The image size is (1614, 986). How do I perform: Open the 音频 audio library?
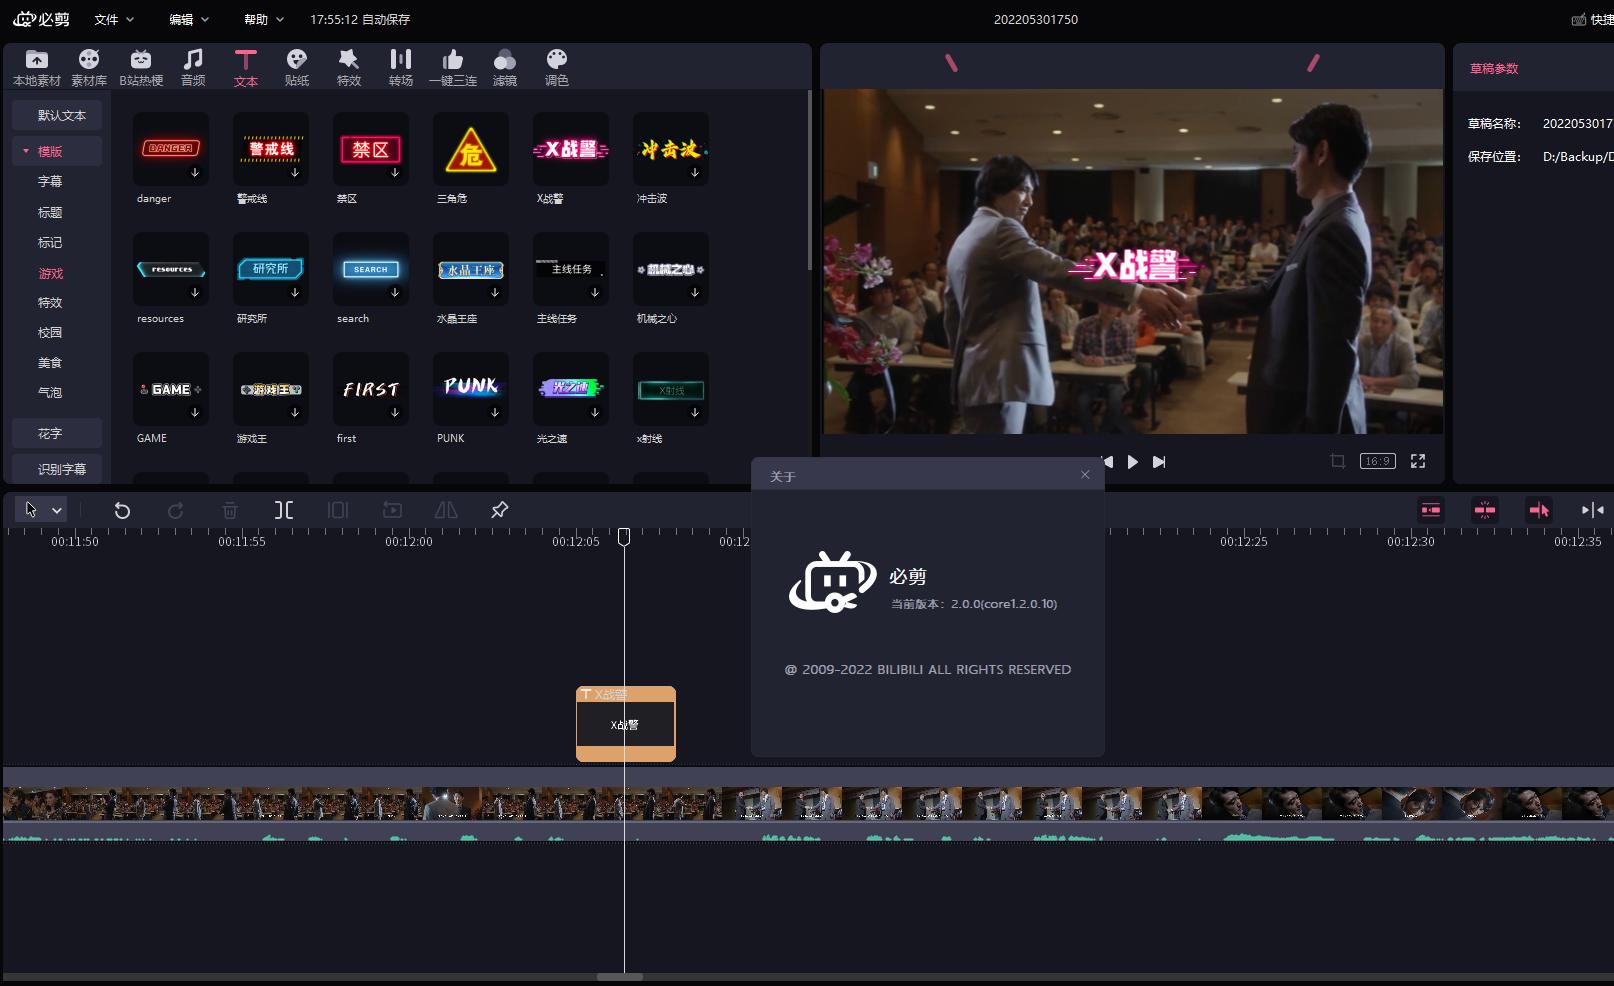(193, 67)
